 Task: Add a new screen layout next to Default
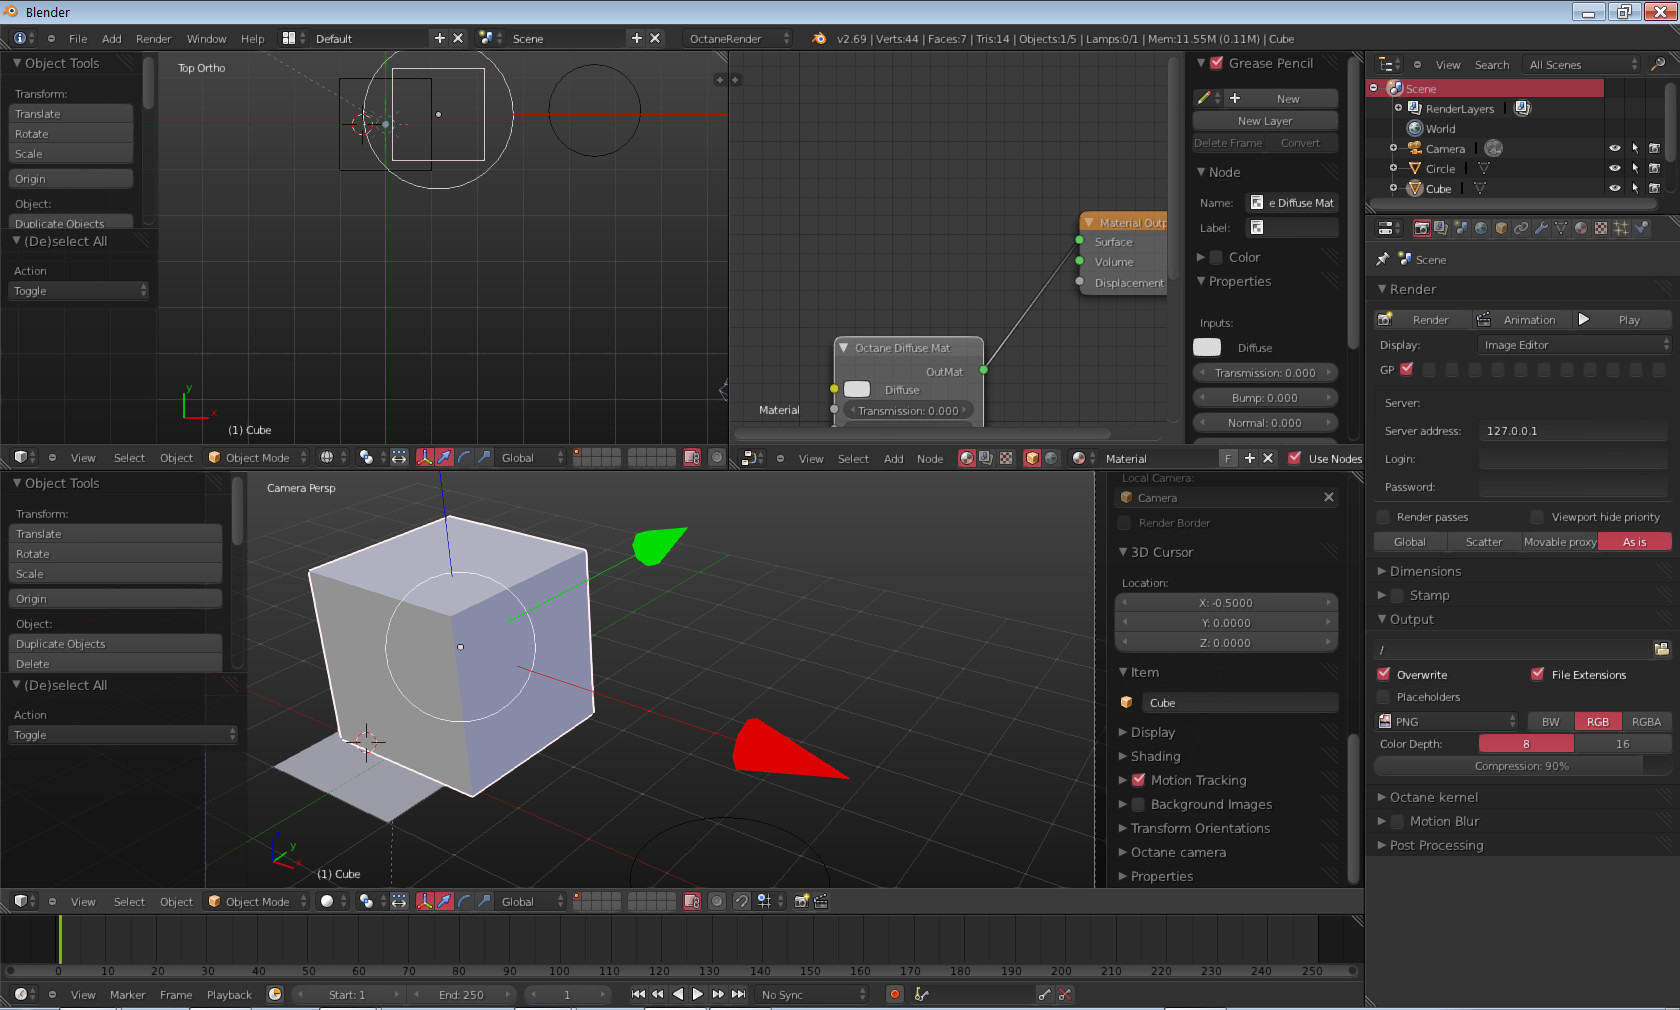point(439,38)
